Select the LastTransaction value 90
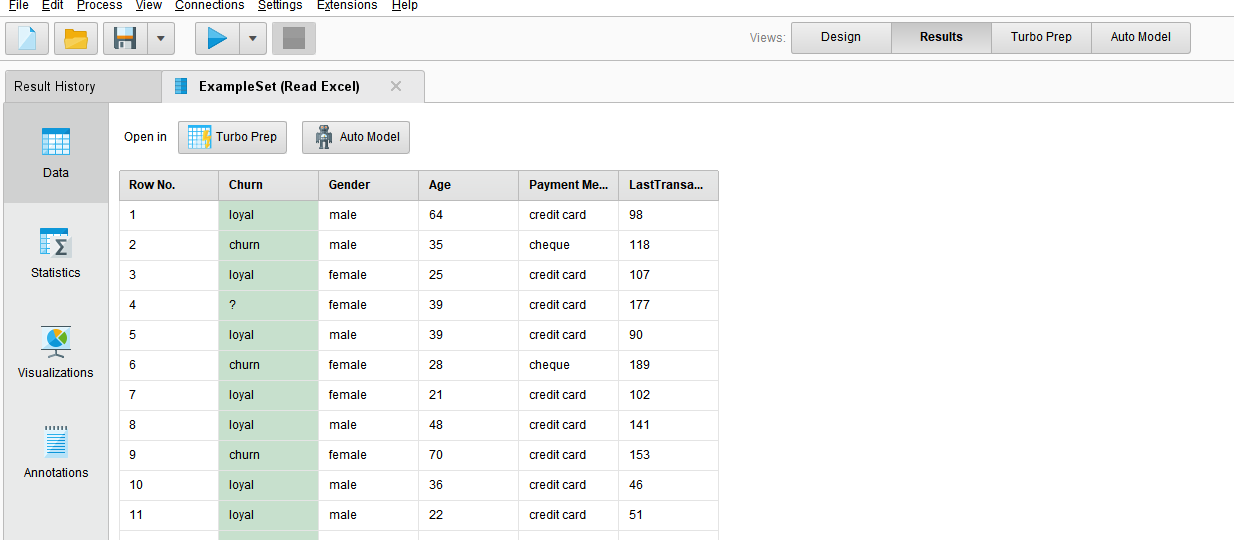This screenshot has width=1234, height=540. [x=669, y=335]
